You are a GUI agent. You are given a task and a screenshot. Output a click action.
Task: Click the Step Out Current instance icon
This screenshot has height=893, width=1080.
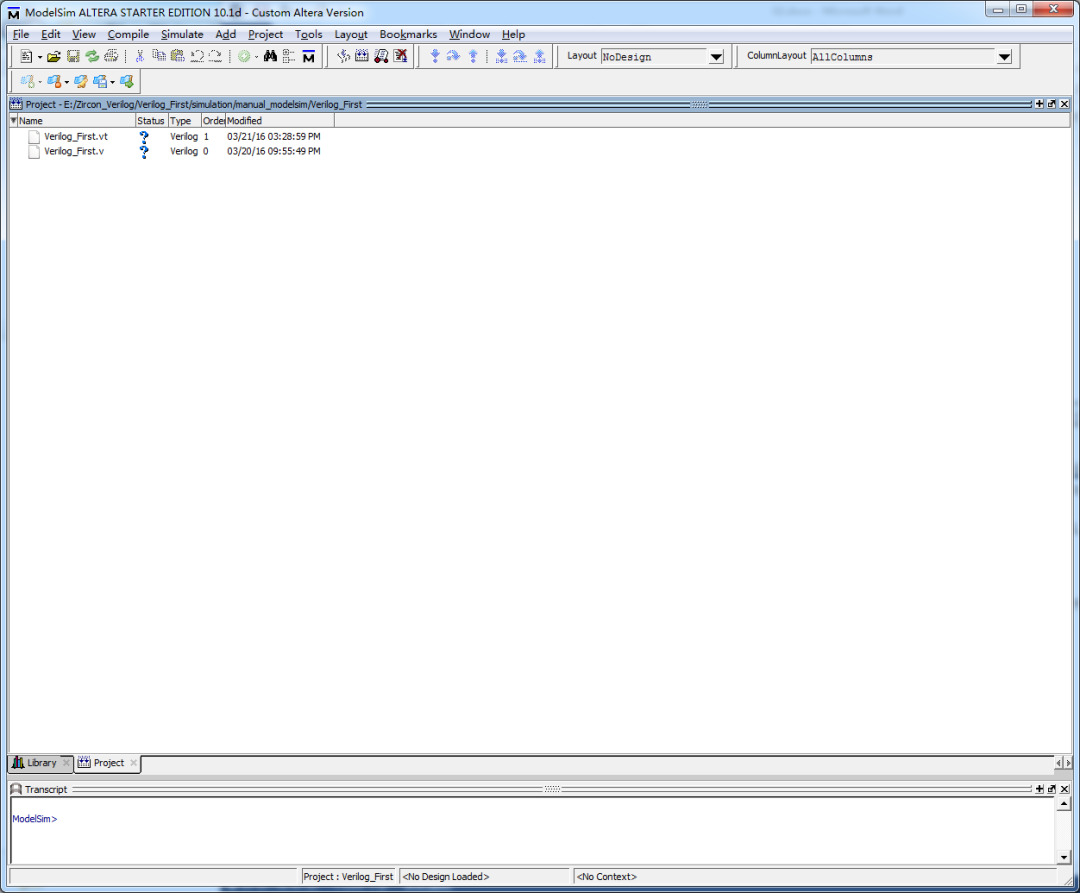[x=539, y=56]
